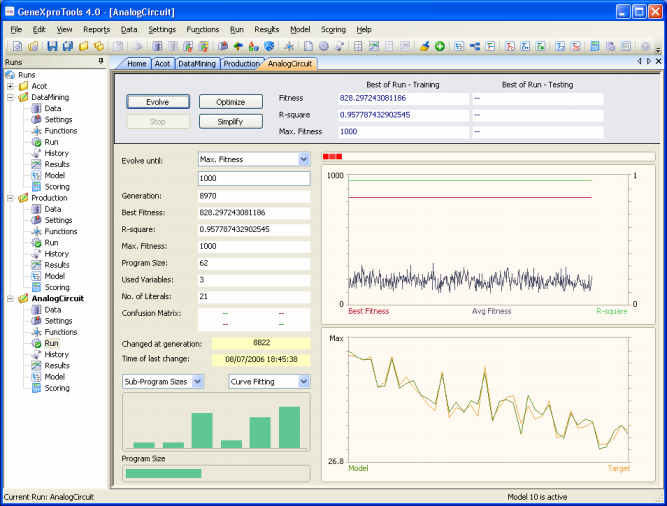This screenshot has height=506, width=667.
Task: Open Scoring under DataMining in tree
Action: pos(57,187)
